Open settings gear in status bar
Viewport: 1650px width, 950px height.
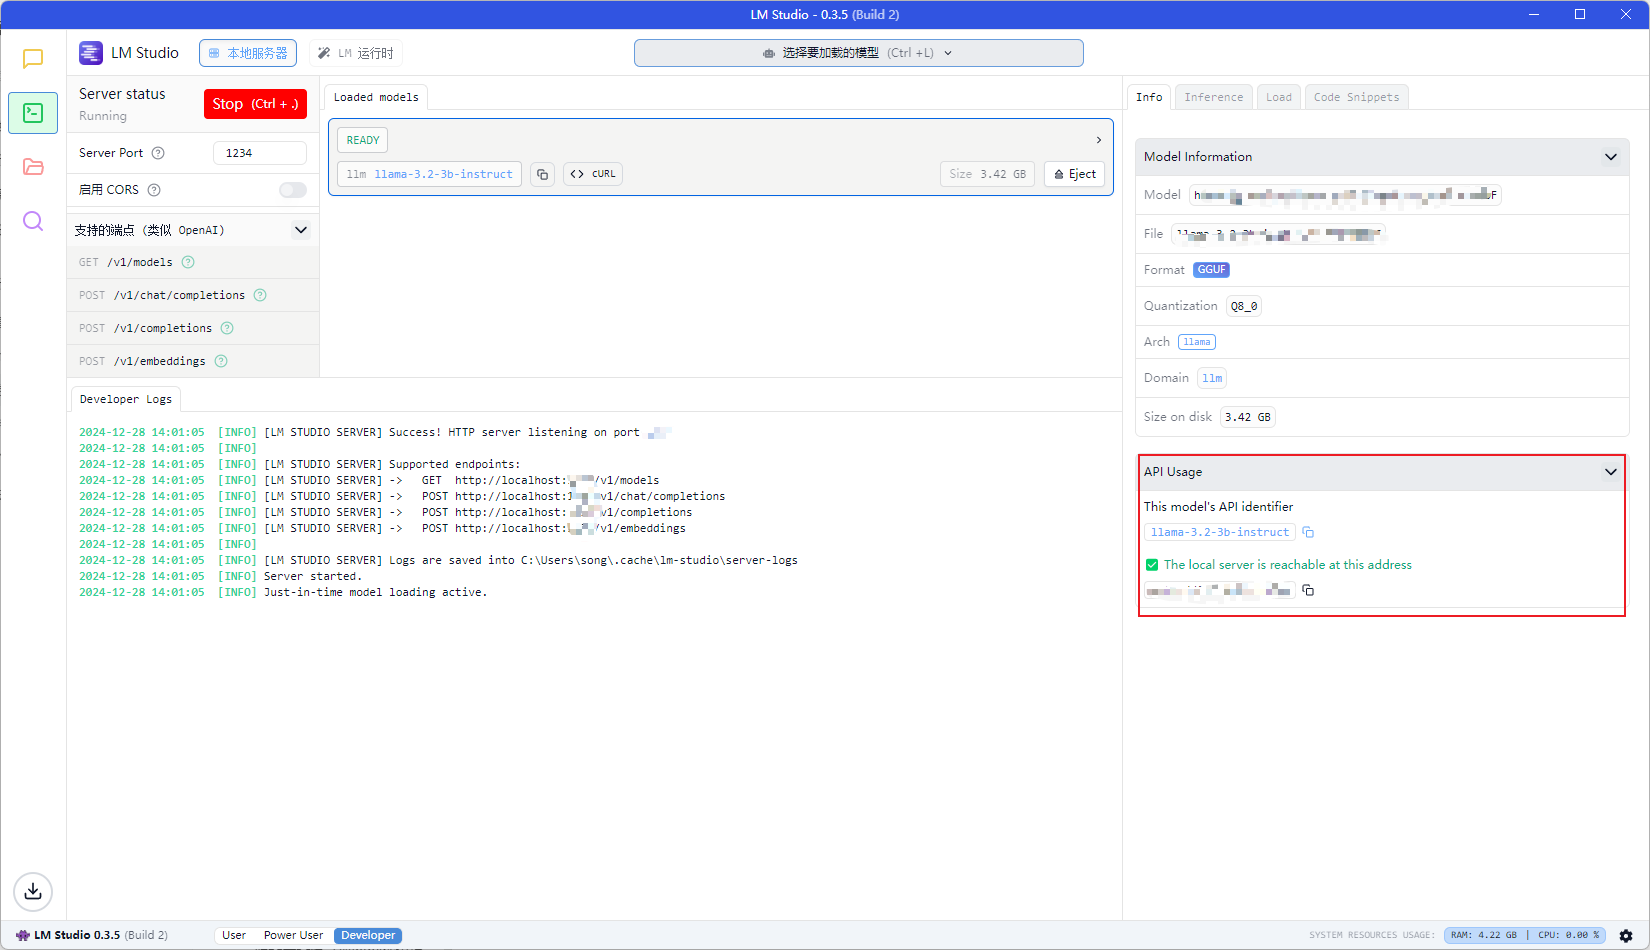coord(1626,936)
